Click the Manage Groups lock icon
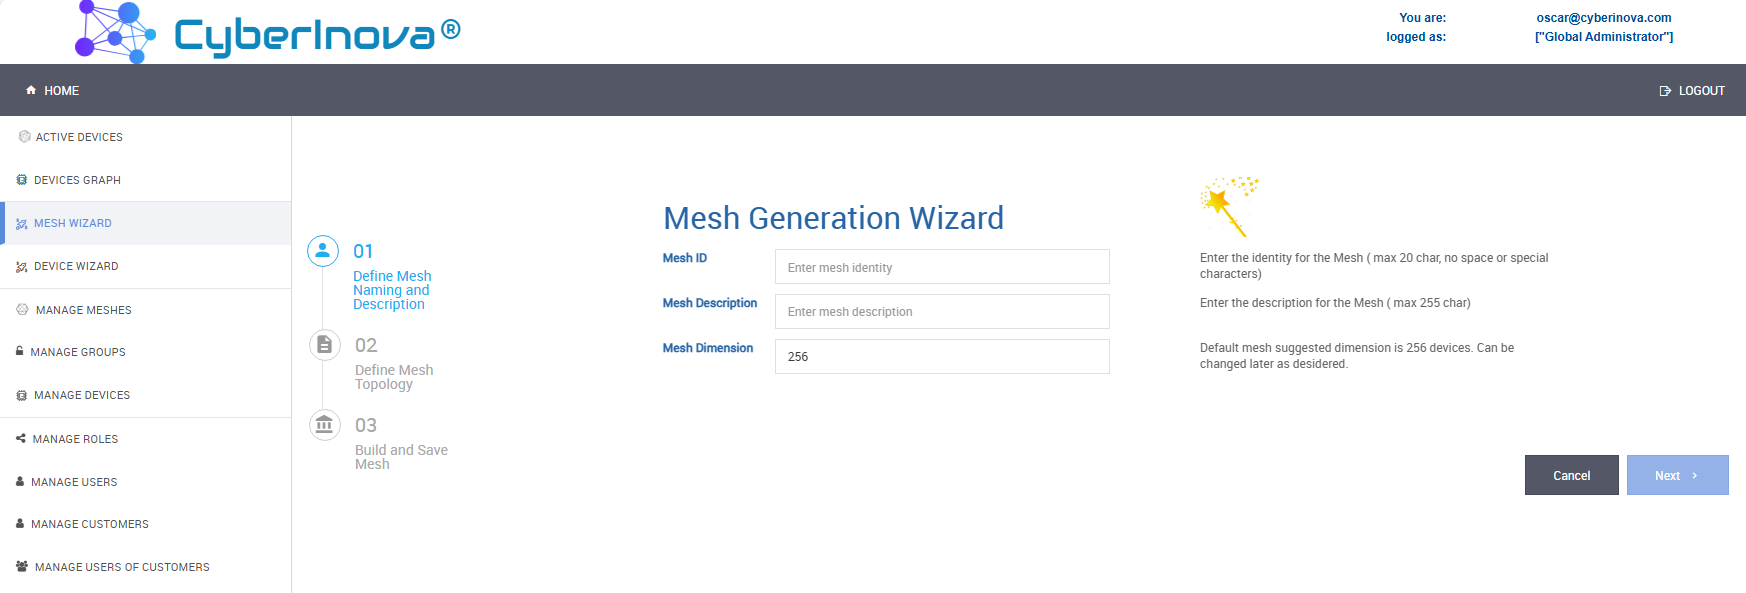The height and width of the screenshot is (593, 1746). click(x=20, y=352)
